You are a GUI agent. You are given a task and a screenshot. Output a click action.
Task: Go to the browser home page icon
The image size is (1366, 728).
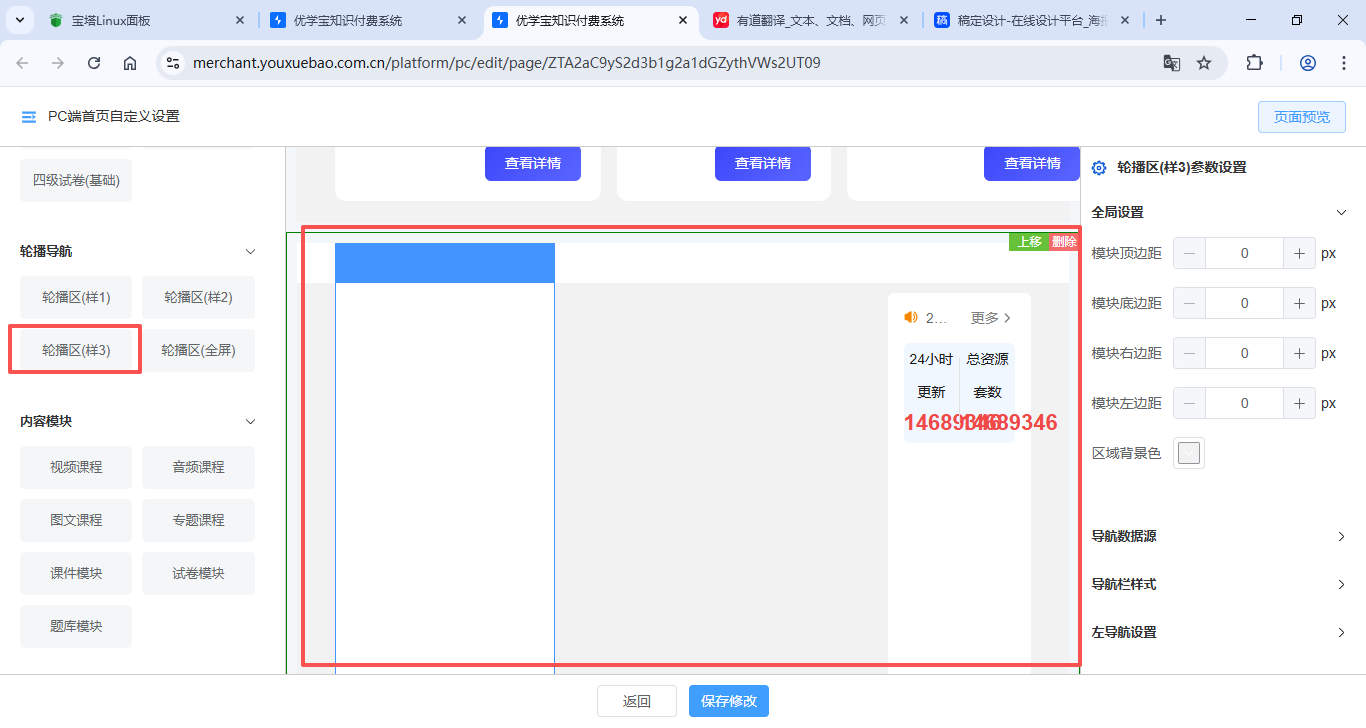pos(130,63)
